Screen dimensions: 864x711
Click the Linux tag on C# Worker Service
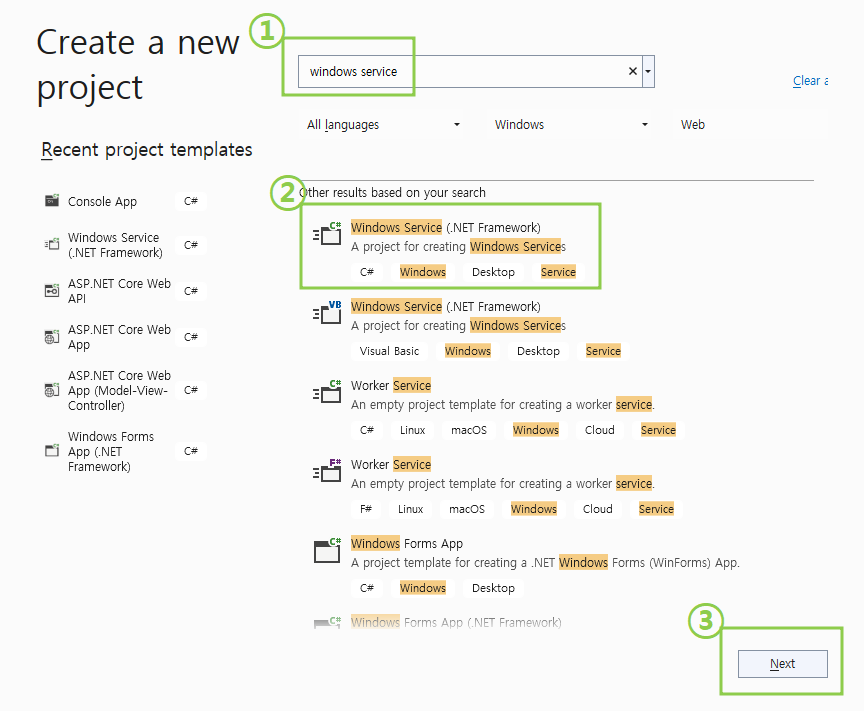point(412,430)
